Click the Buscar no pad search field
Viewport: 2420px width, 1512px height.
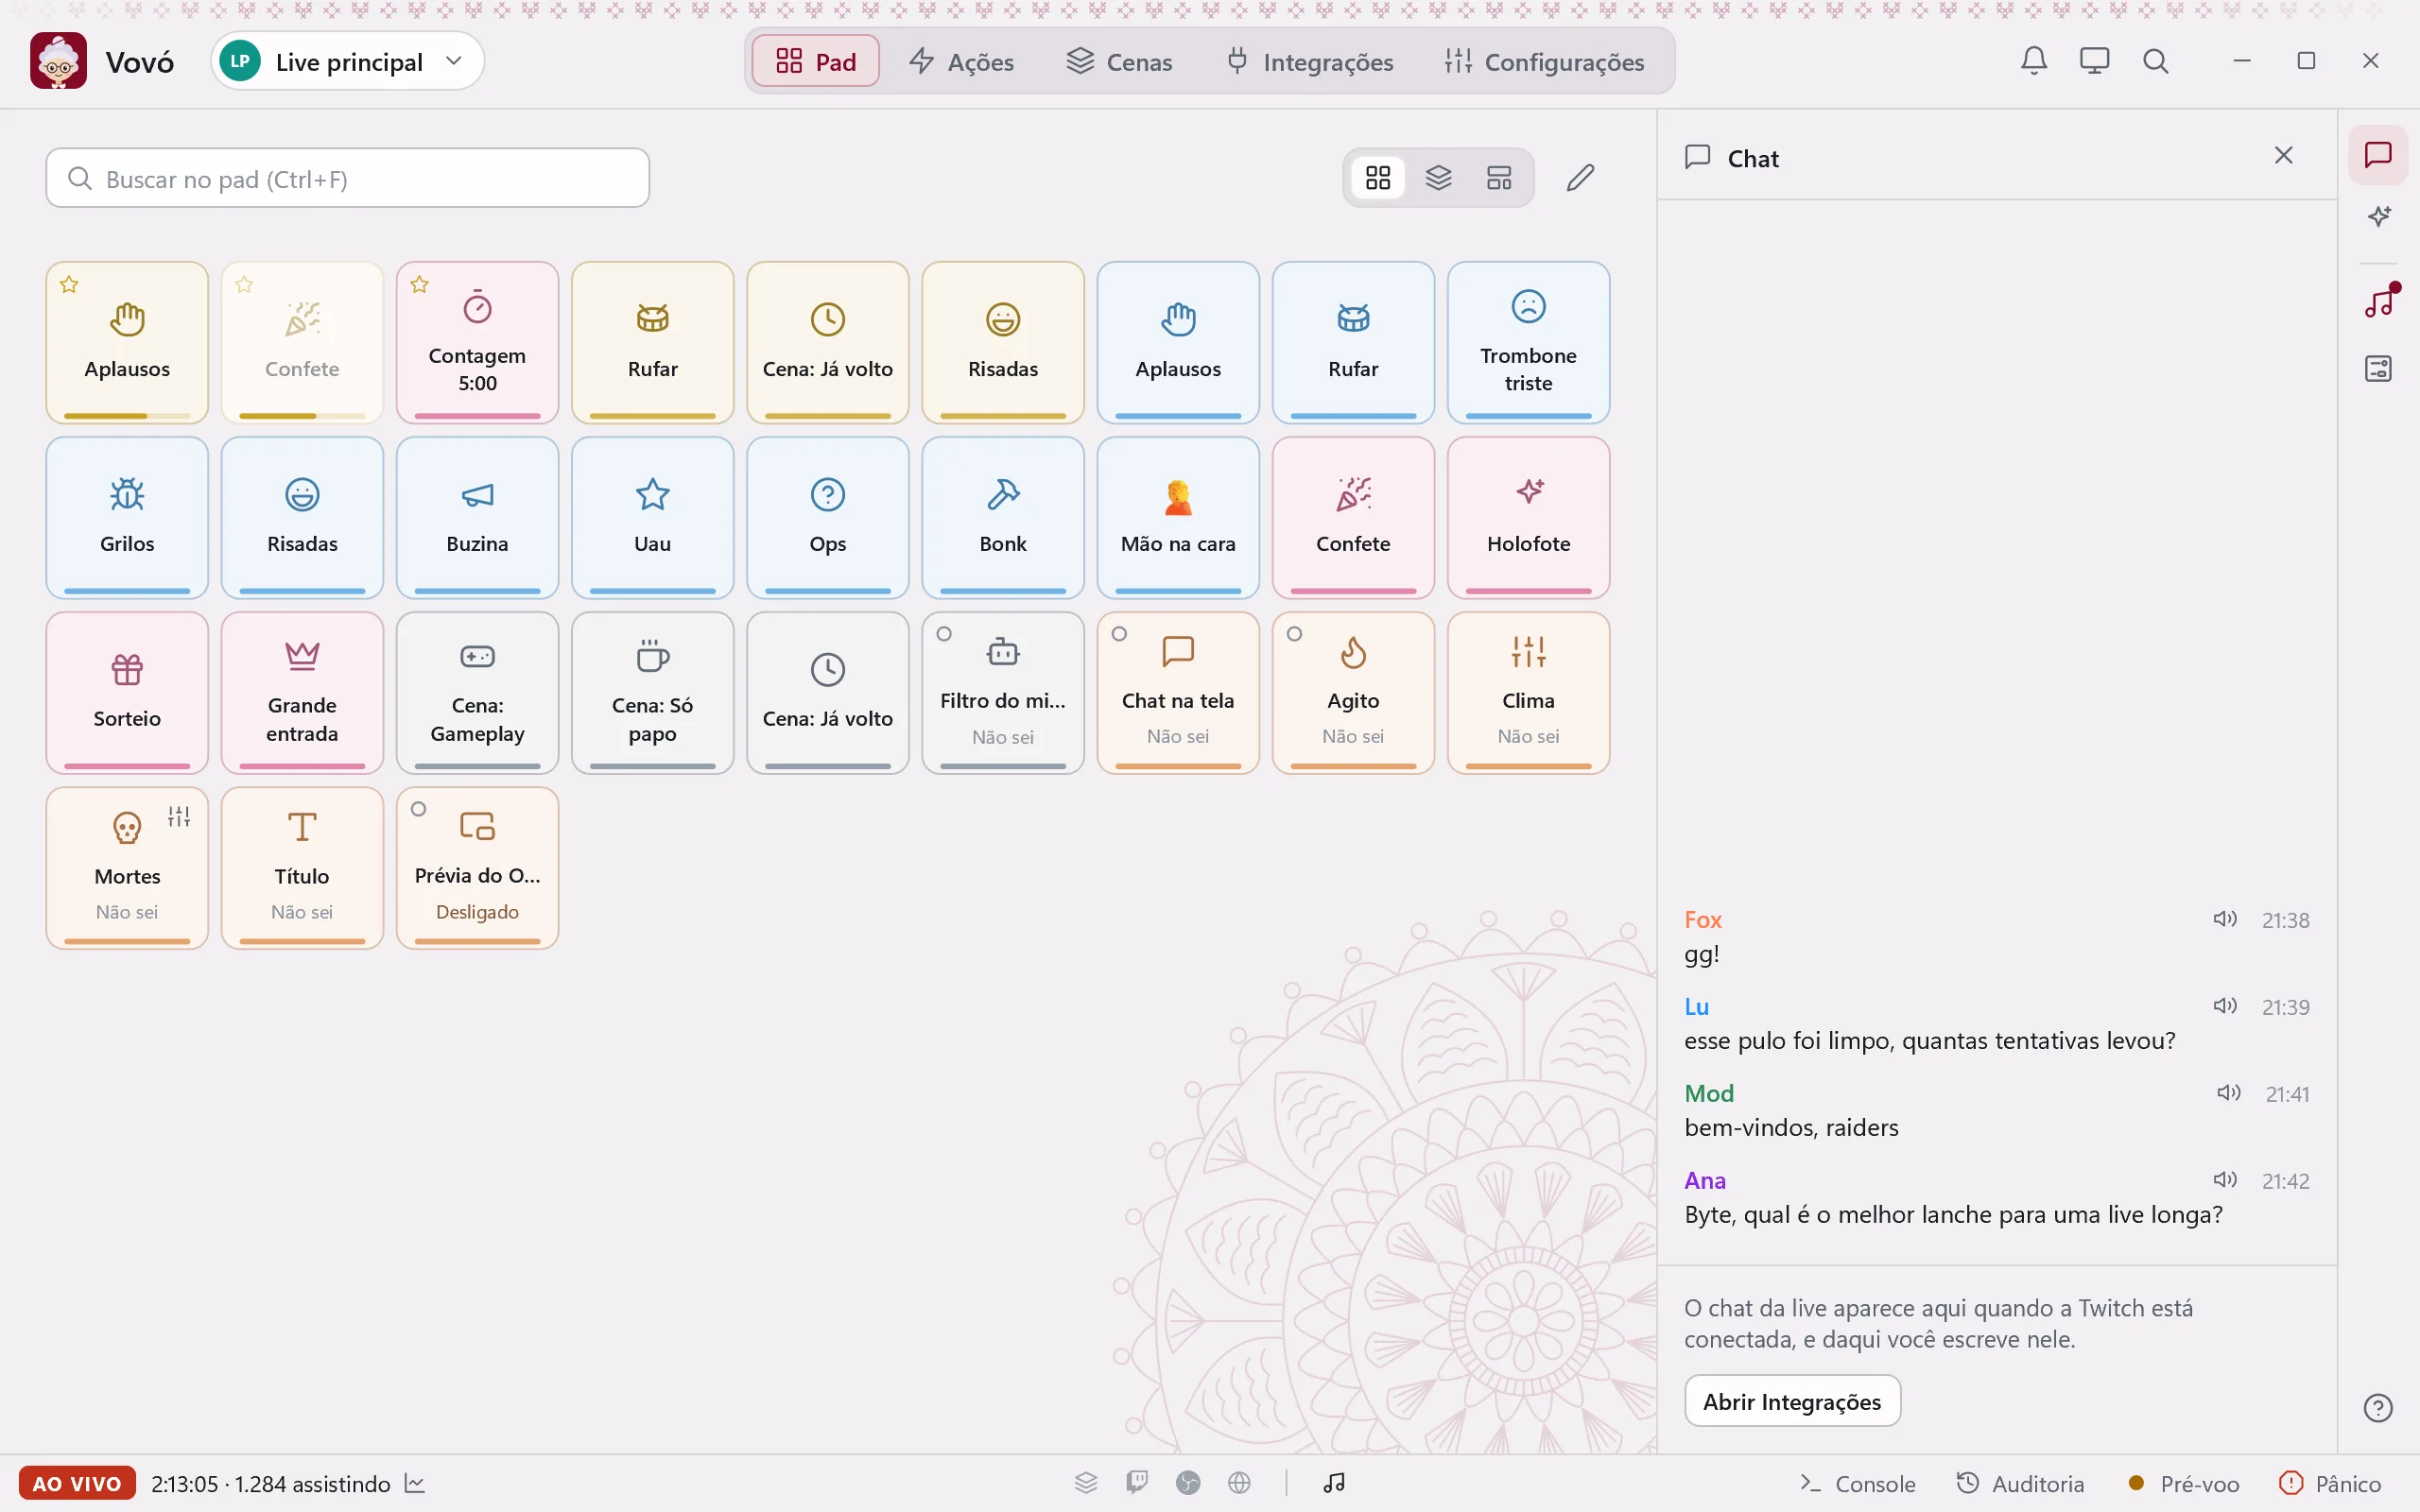coord(348,178)
